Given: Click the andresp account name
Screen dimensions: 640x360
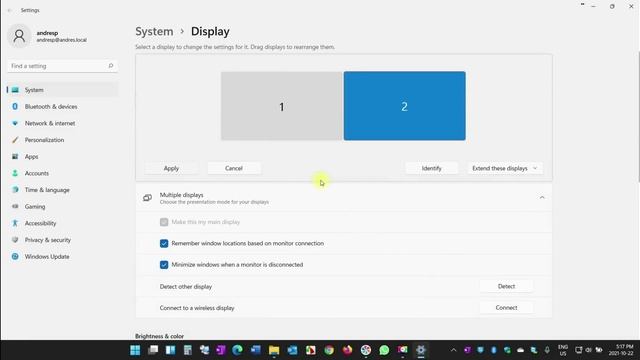Looking at the screenshot, I should 47,33.
